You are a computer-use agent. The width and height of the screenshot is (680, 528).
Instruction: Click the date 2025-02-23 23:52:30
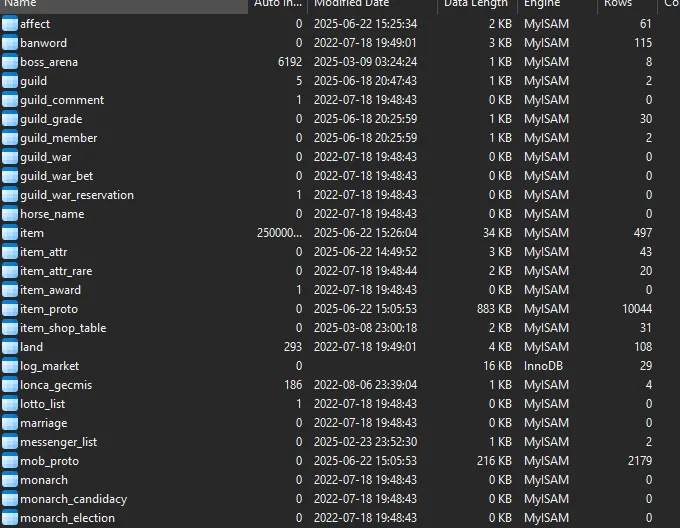click(365, 442)
